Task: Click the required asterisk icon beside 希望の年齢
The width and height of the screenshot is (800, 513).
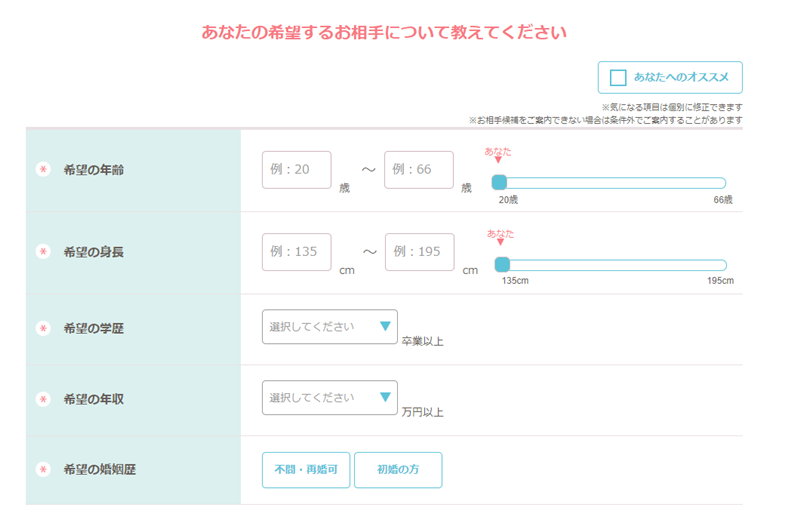Action: tap(43, 171)
